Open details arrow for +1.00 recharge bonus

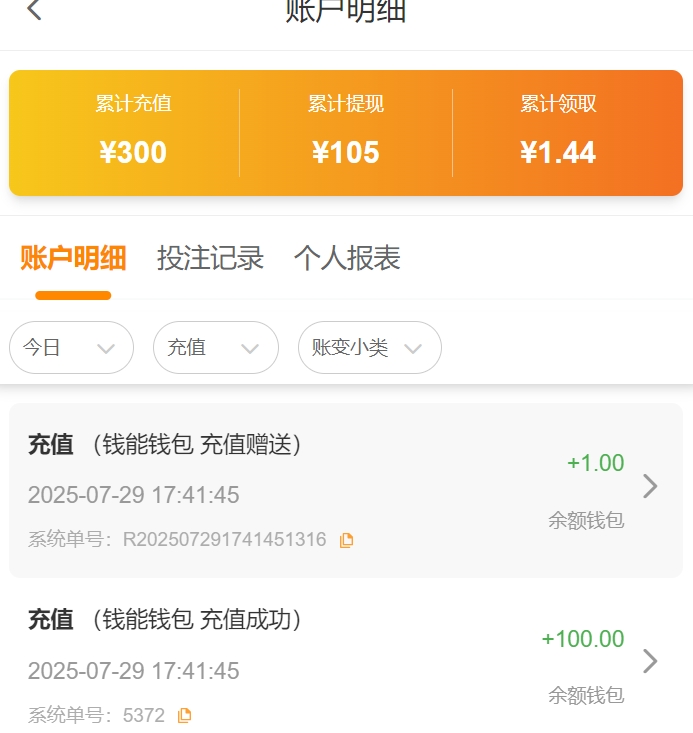coord(650,486)
